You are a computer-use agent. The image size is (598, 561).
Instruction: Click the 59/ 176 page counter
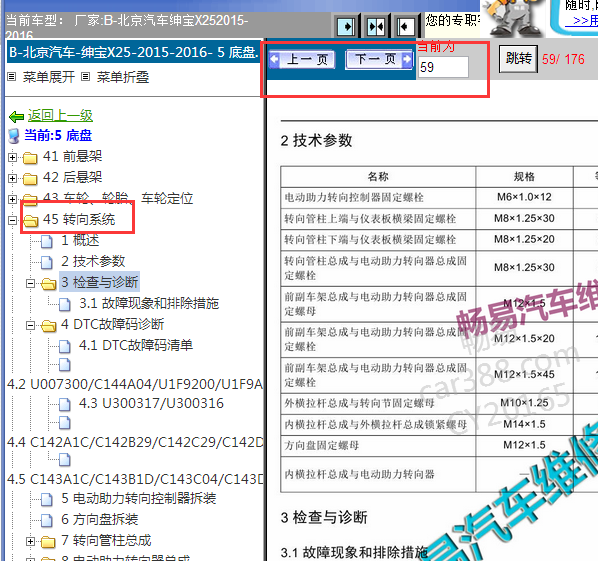(x=563, y=59)
